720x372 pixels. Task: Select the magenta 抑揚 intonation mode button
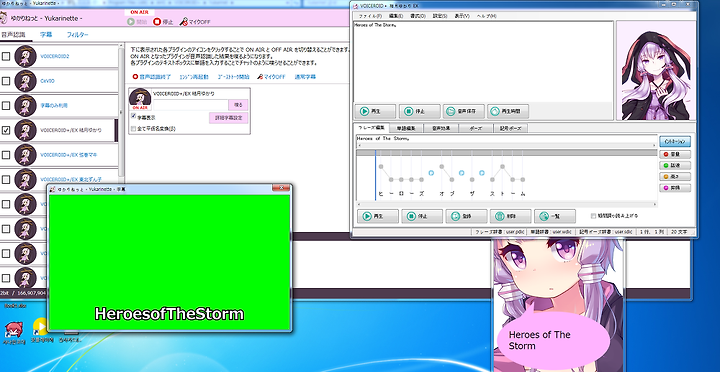pyautogui.click(x=675, y=188)
